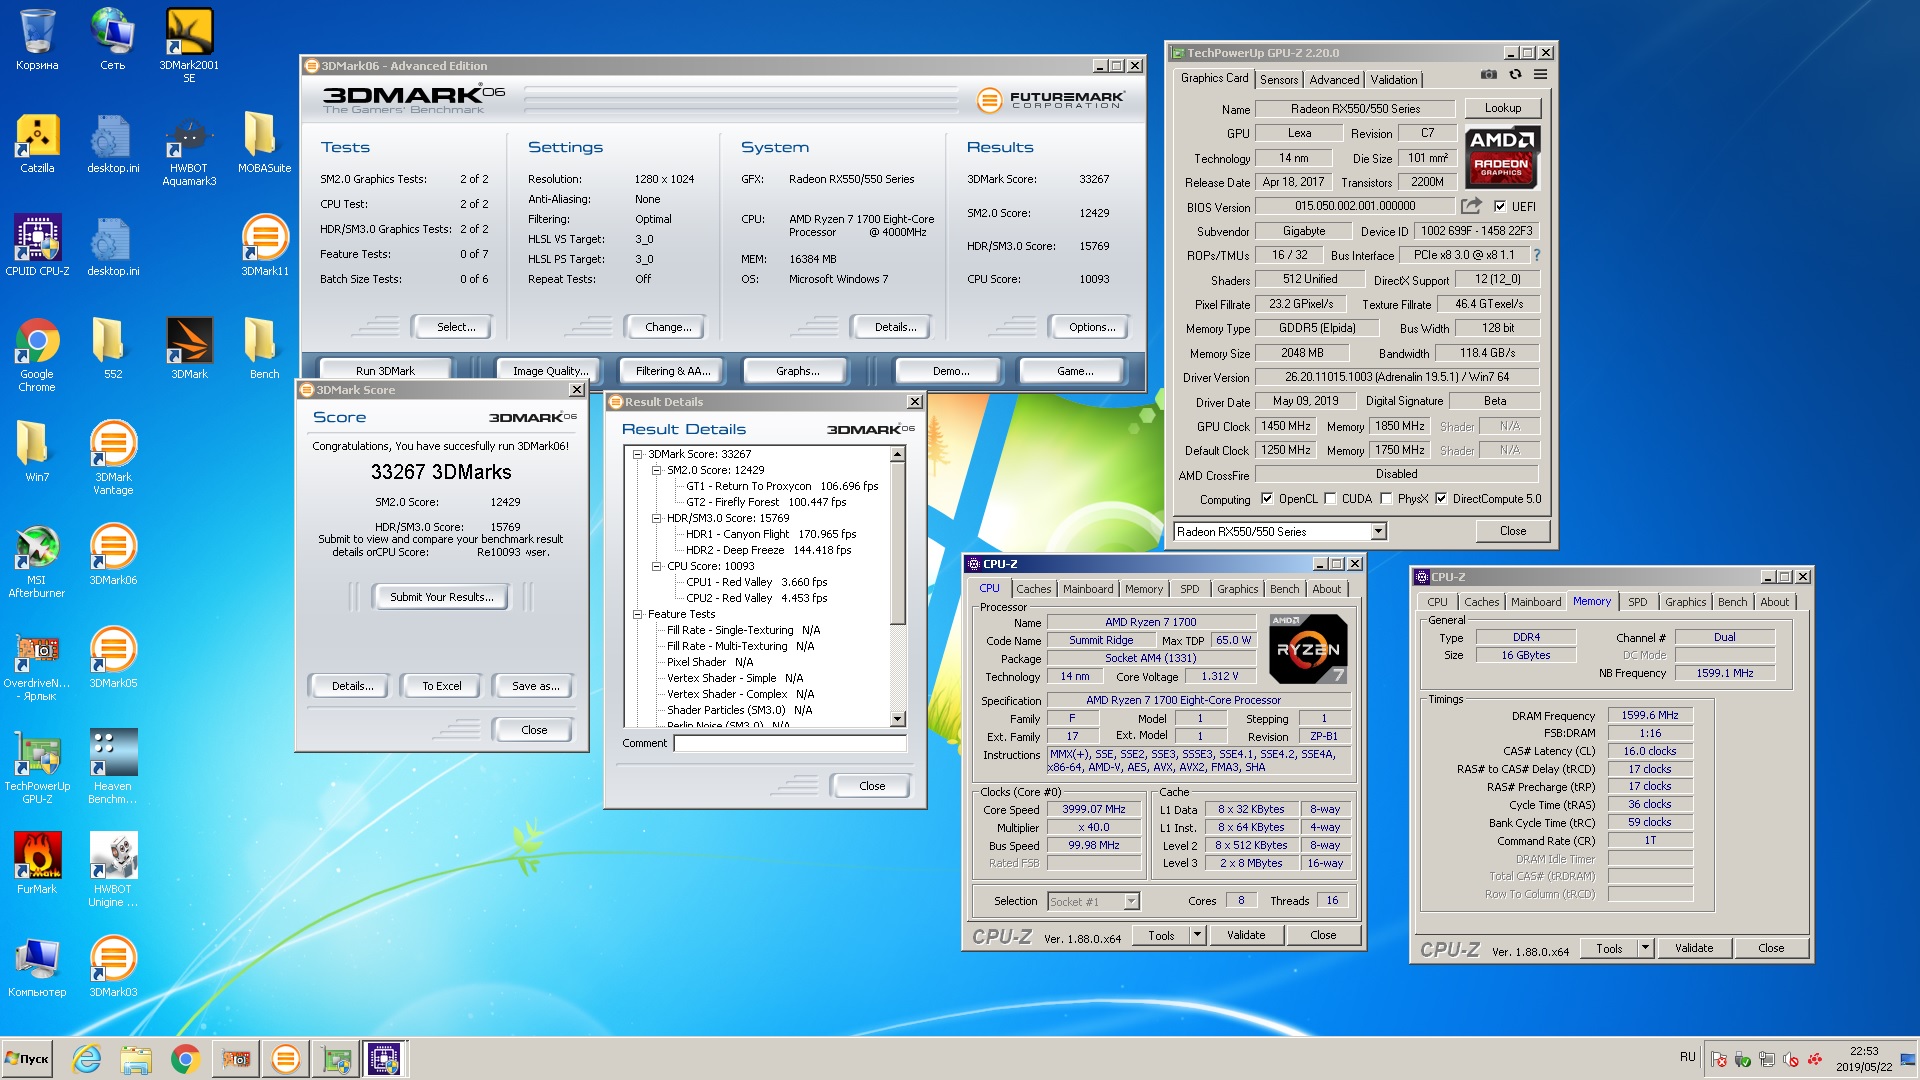
Task: Collapse the HDR/SM3.0 Score: 15769 tree node
Action: coord(656,518)
